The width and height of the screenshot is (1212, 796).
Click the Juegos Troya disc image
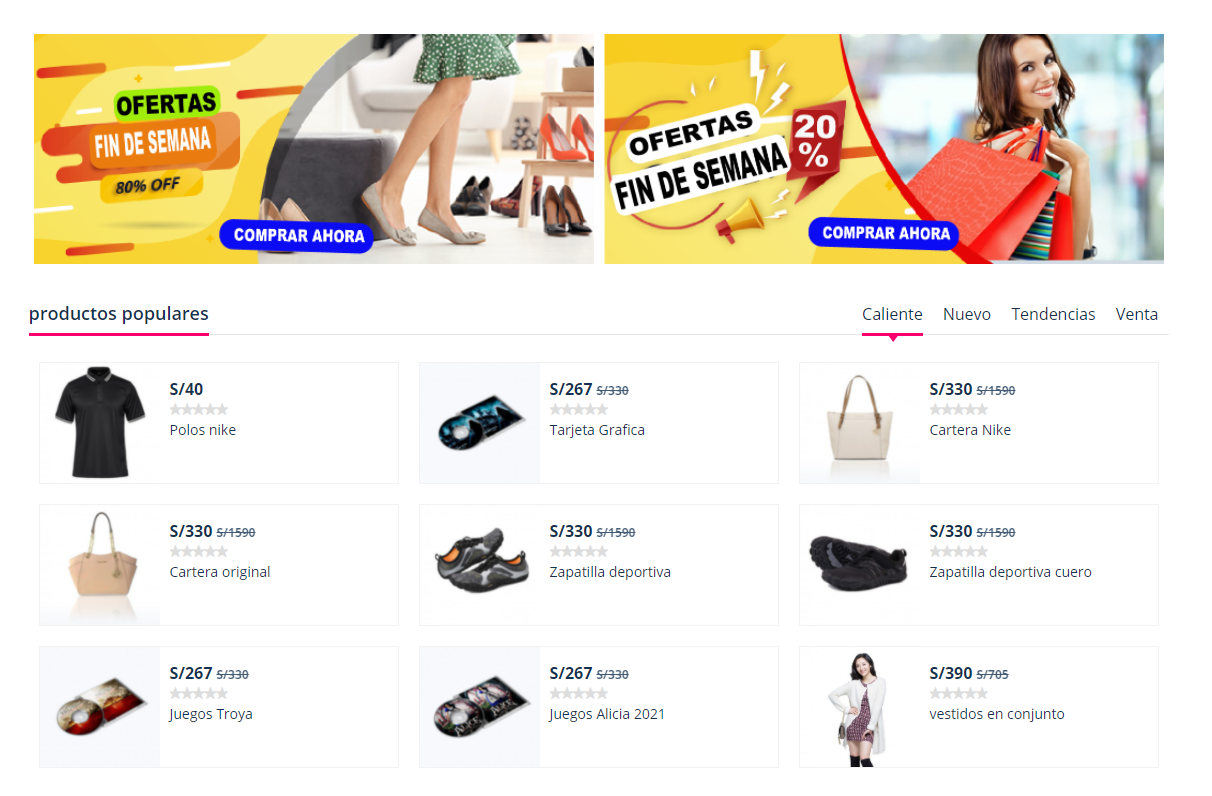point(100,707)
